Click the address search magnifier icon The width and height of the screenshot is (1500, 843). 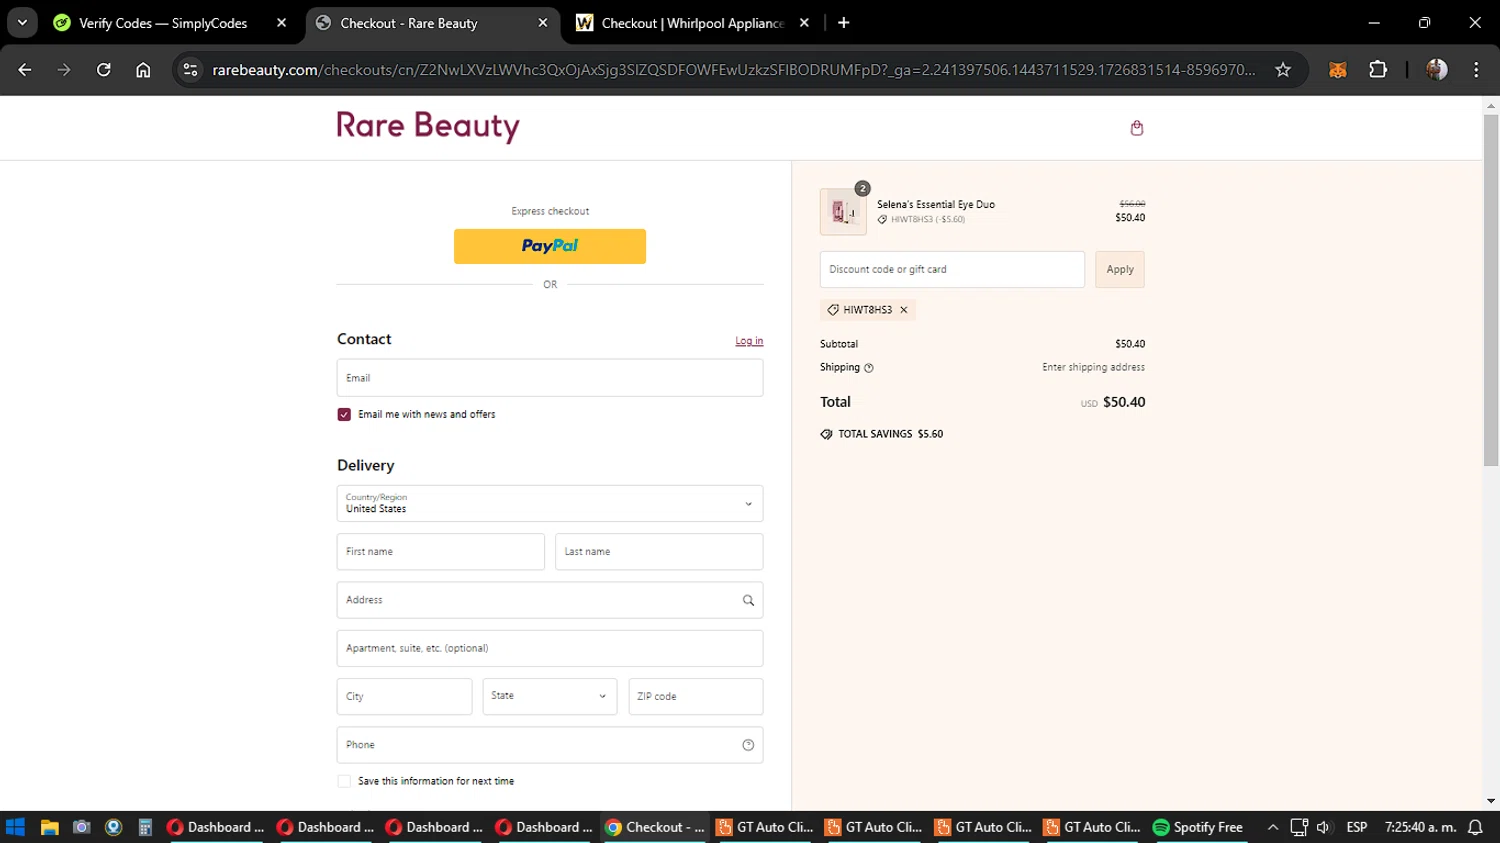click(x=748, y=600)
